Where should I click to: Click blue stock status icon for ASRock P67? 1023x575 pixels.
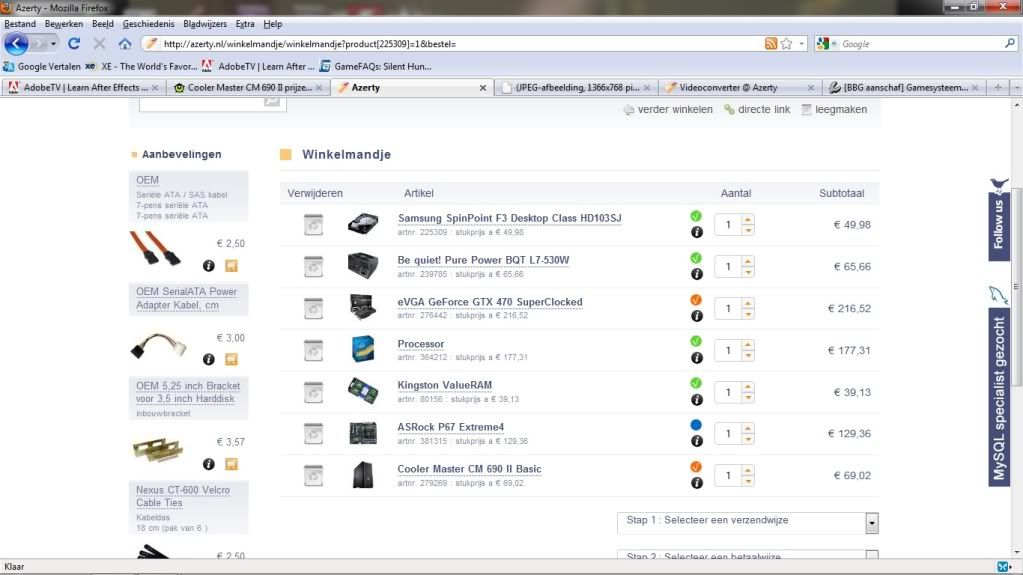(x=696, y=425)
